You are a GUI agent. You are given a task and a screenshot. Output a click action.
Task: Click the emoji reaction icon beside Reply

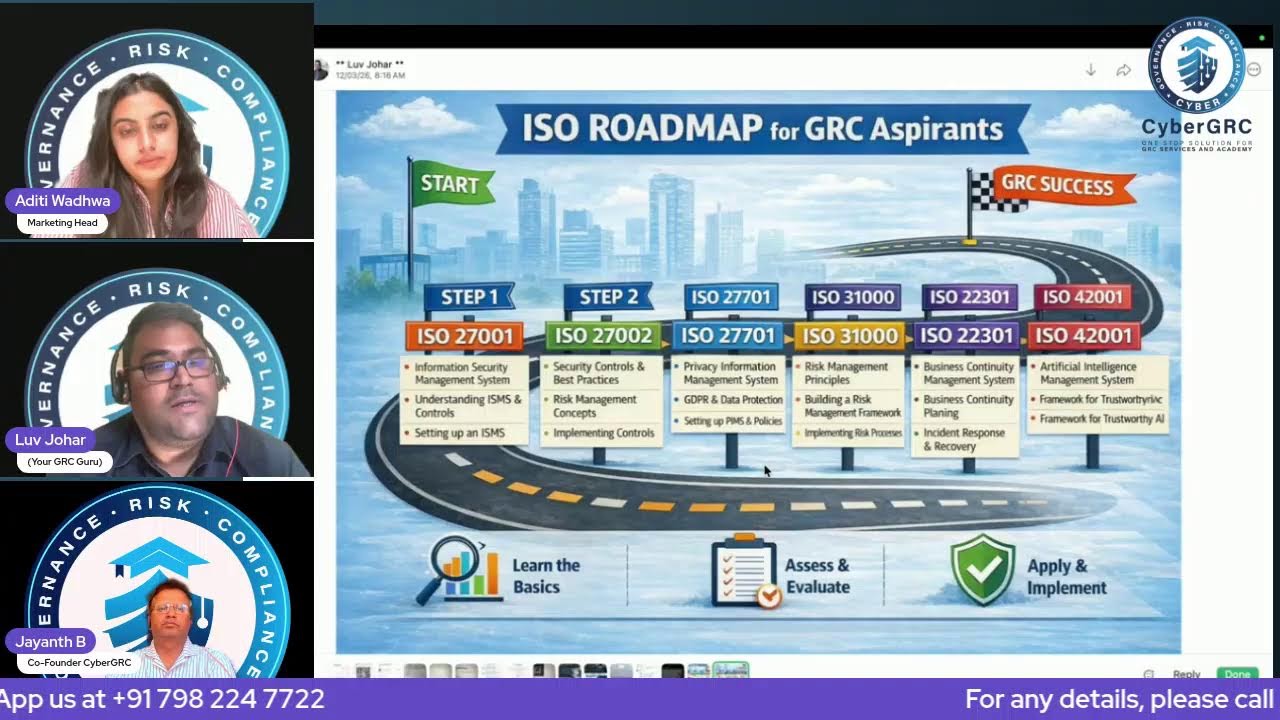[x=1149, y=674]
